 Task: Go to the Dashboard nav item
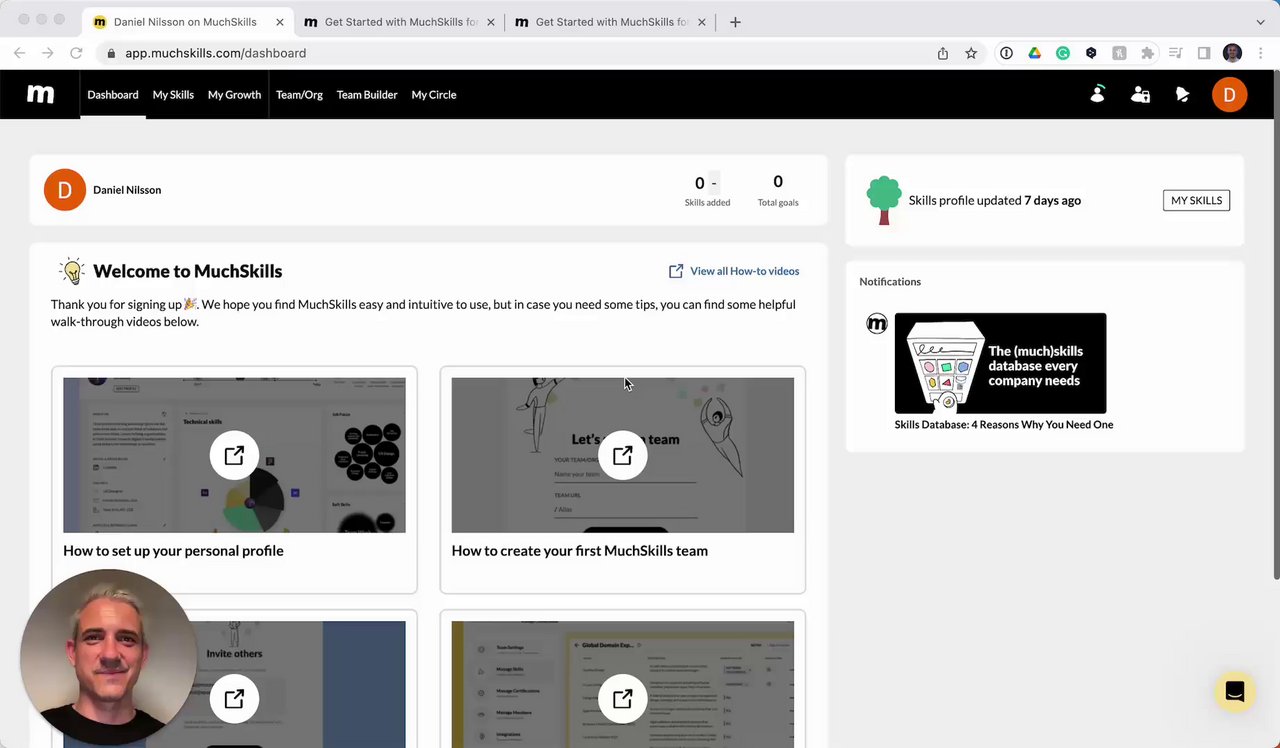coord(113,95)
